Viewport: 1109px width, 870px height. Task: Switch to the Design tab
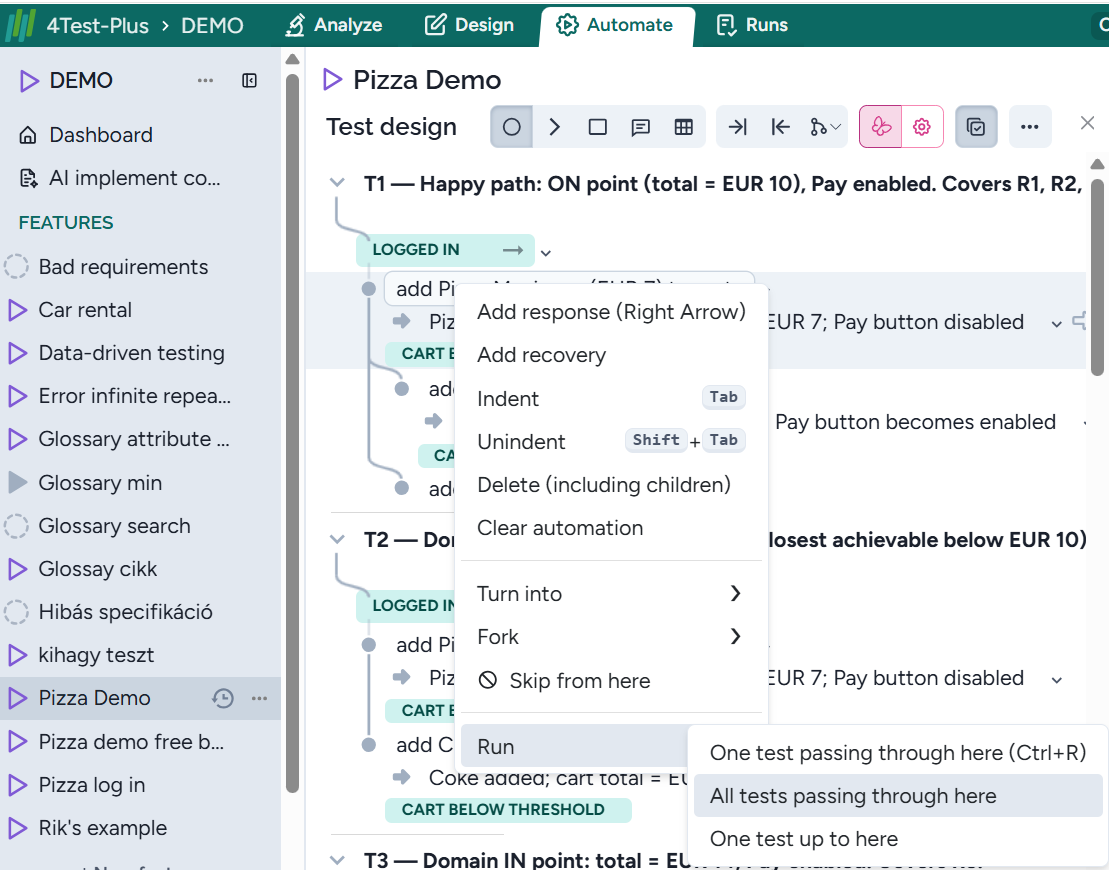click(470, 25)
